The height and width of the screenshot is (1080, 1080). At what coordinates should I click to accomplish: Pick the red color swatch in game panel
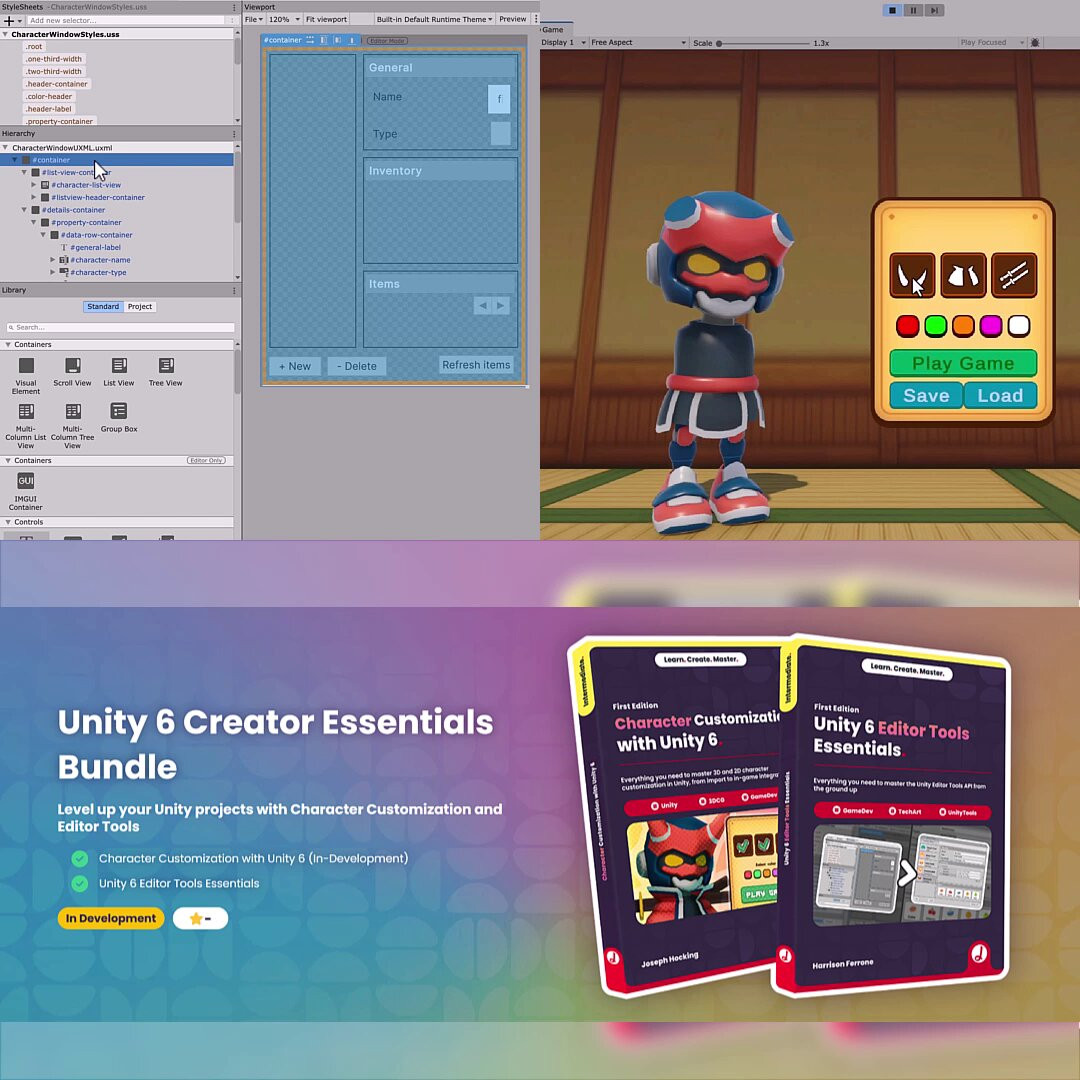[907, 326]
